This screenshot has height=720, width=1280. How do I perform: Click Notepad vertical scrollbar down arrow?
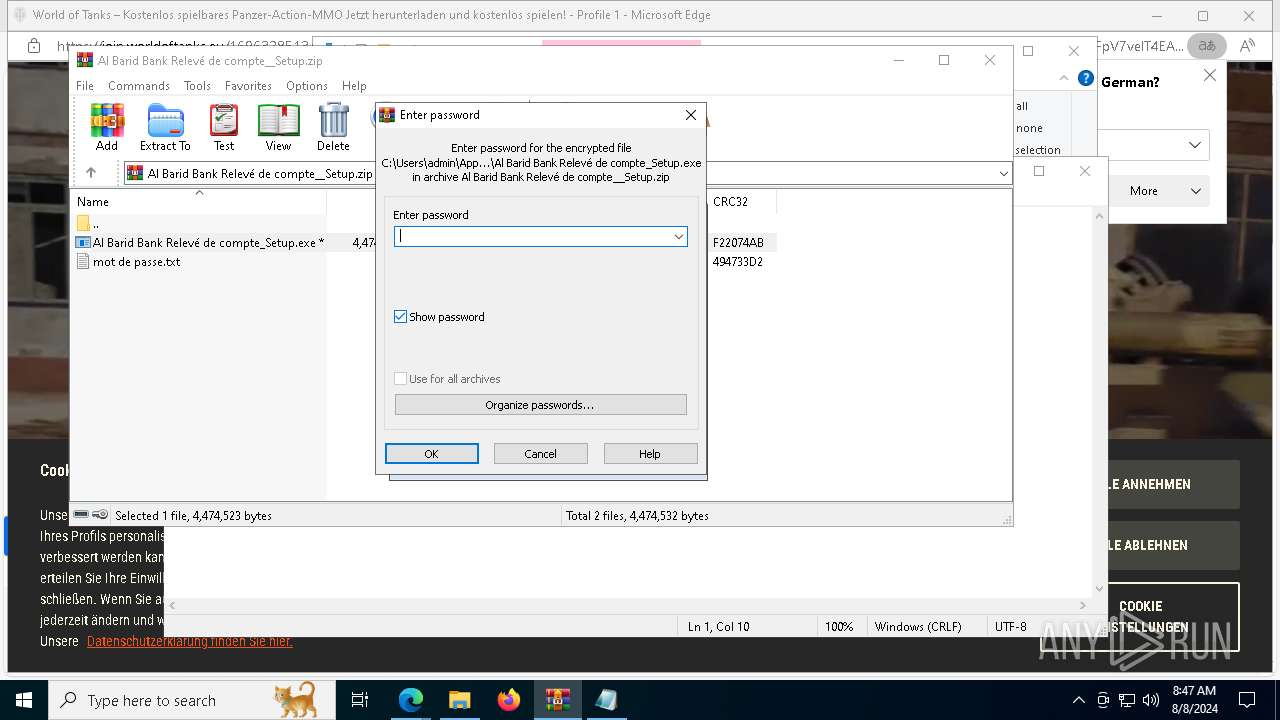(1100, 588)
